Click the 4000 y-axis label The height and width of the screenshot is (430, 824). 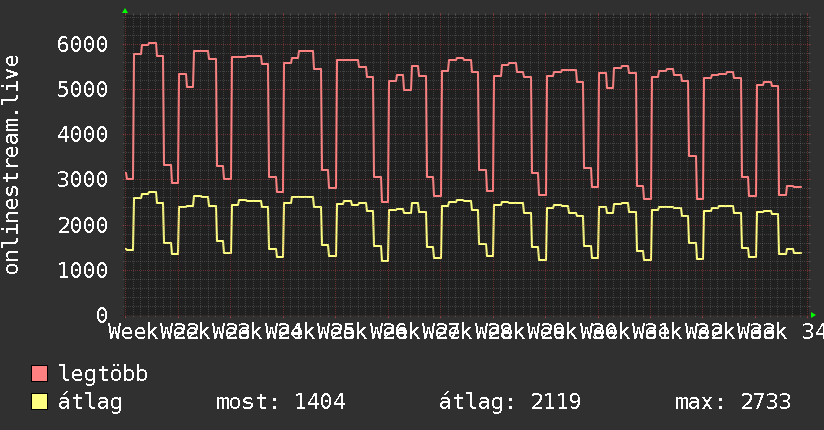[x=83, y=135]
